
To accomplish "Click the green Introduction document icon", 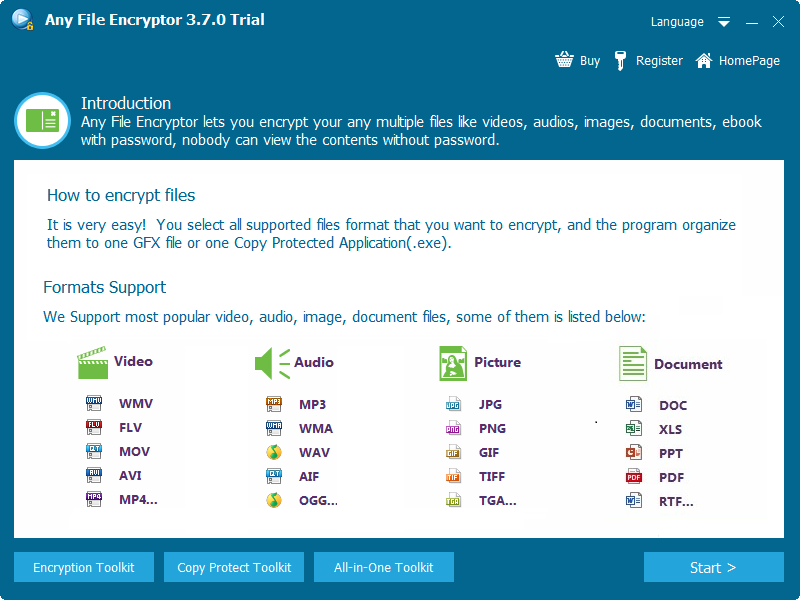I will pyautogui.click(x=42, y=121).
